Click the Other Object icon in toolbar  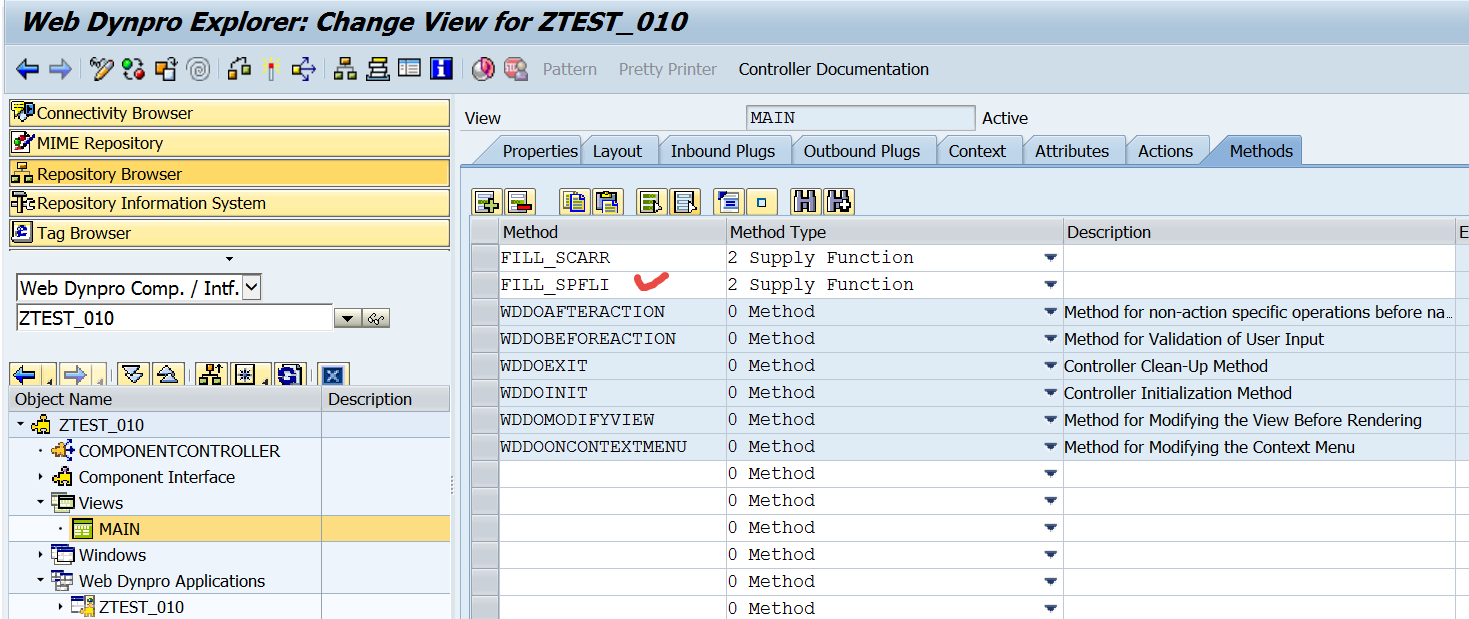(166, 69)
